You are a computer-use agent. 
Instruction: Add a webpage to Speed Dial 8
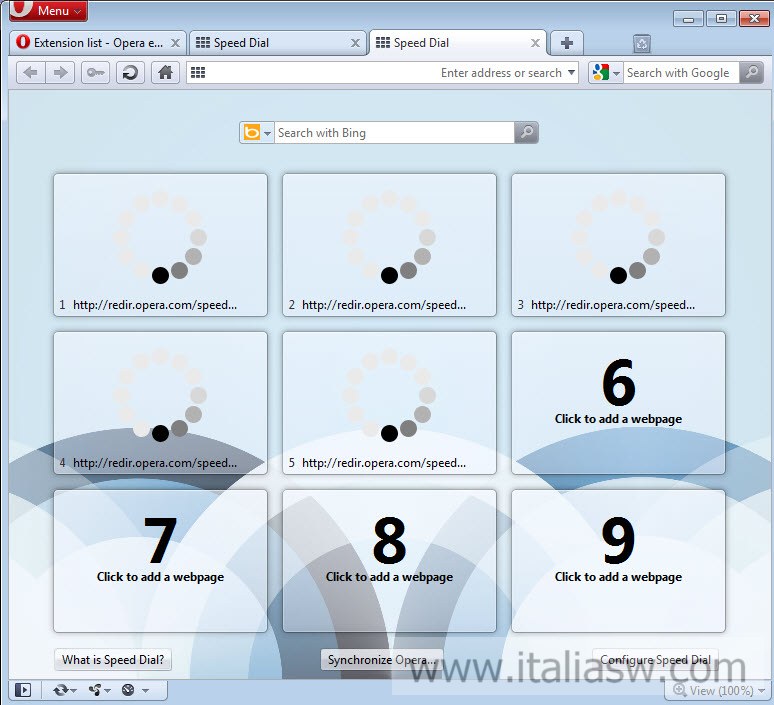[389, 561]
